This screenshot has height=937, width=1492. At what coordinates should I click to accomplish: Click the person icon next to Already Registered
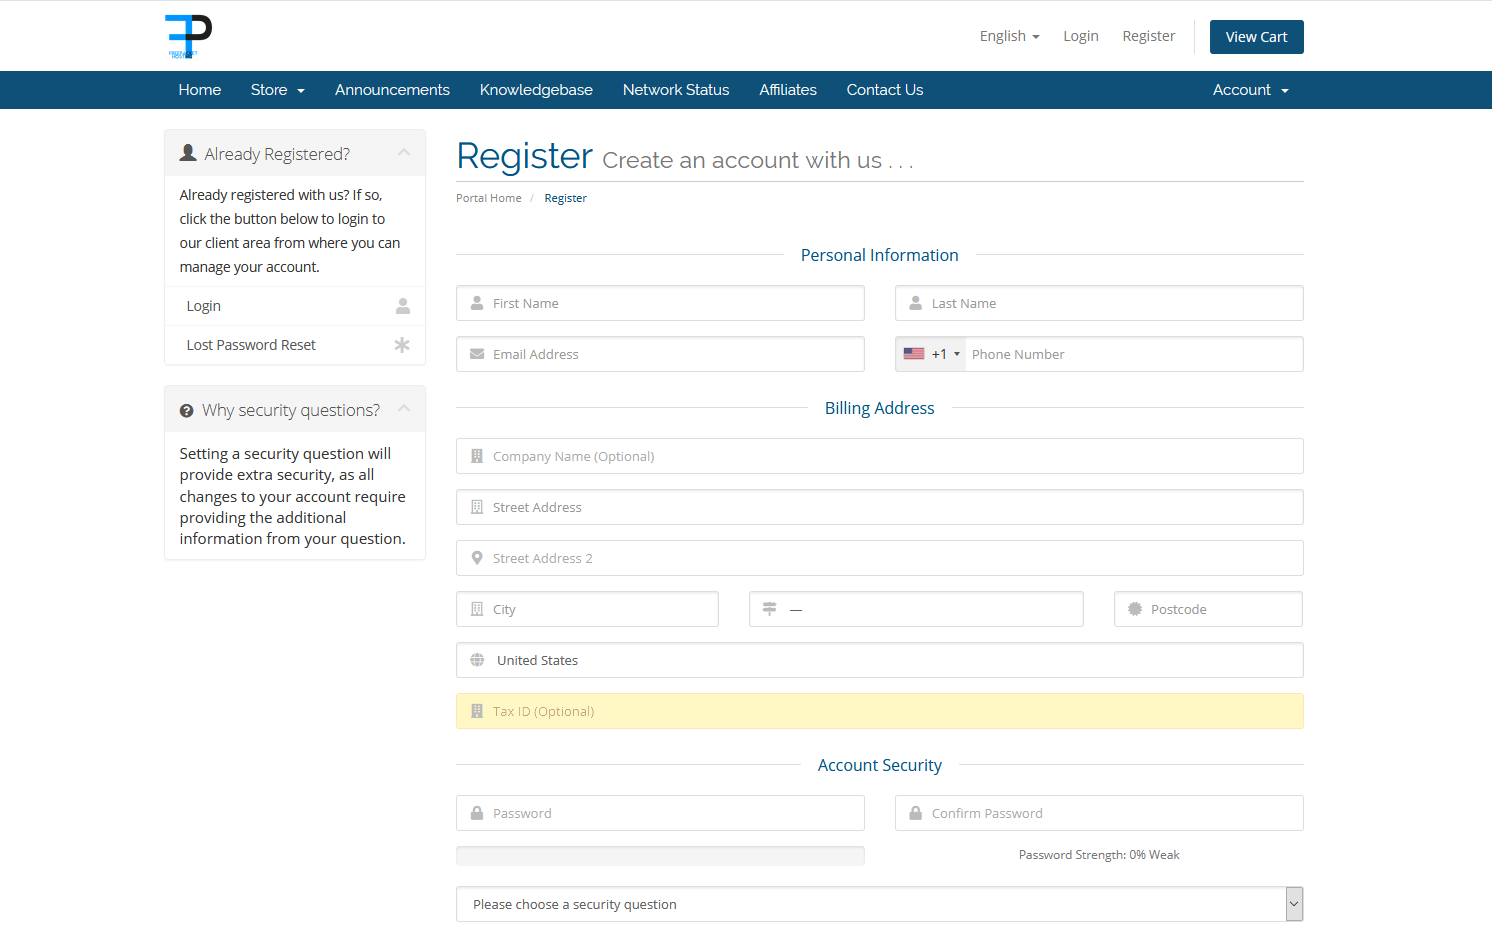click(x=188, y=153)
